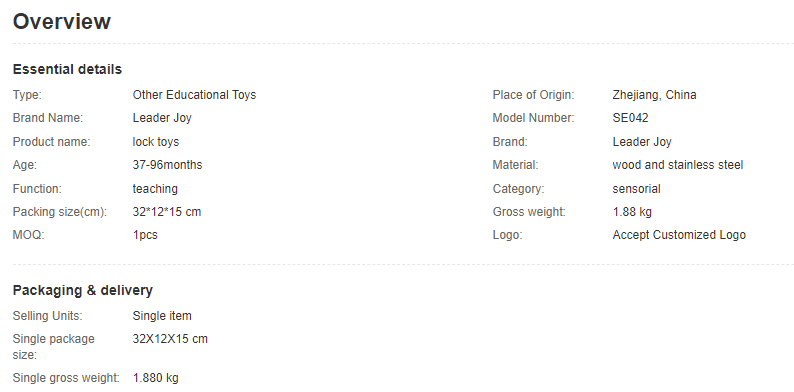Select the Essential details section title
Image resolution: width=794 pixels, height=392 pixels.
coord(67,69)
